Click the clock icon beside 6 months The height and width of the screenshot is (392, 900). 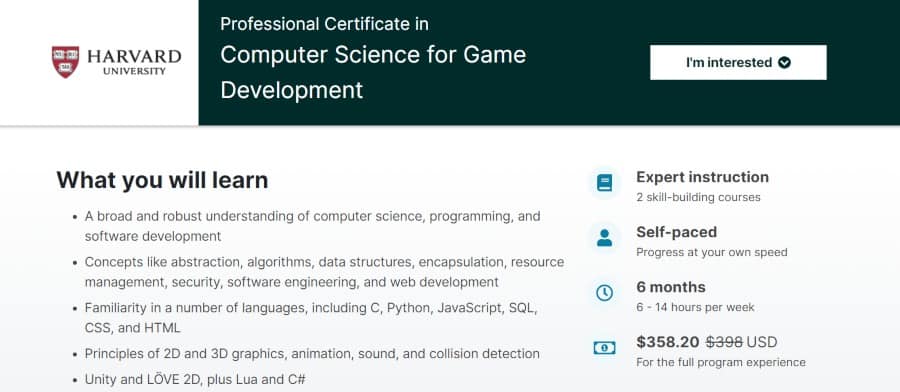(604, 293)
